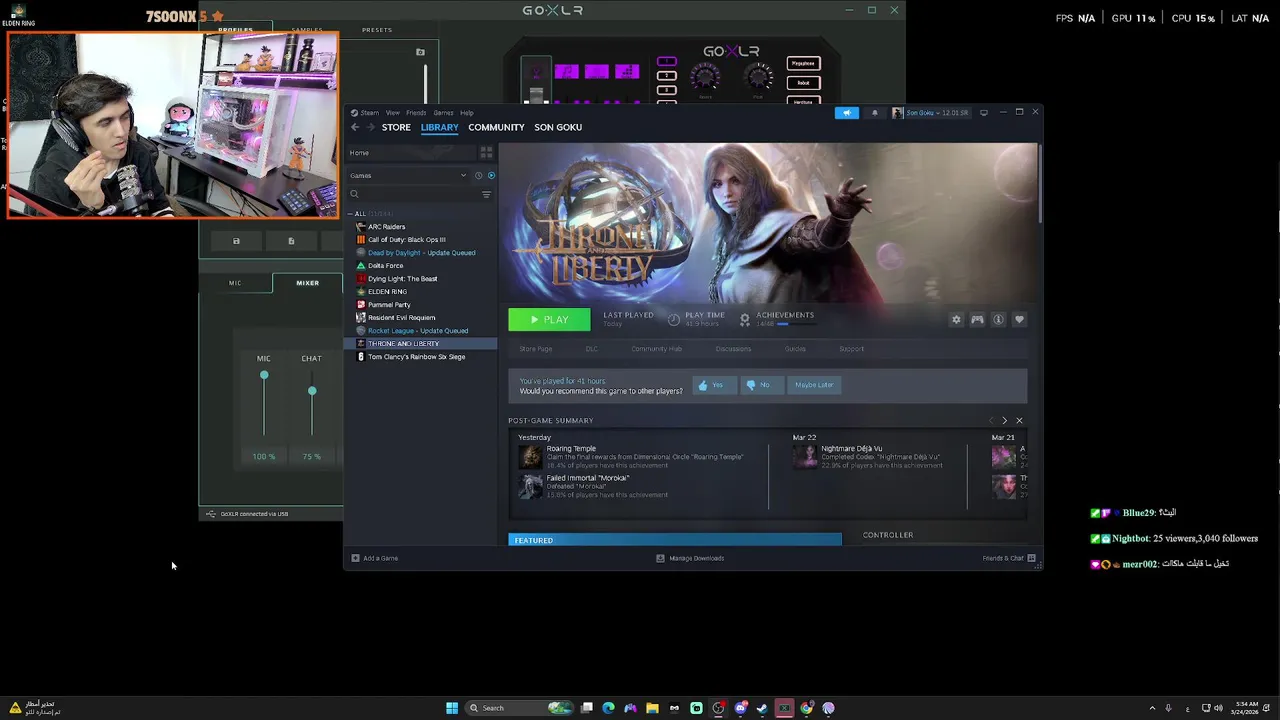
Task: Open the Steam menu
Action: click(x=369, y=113)
